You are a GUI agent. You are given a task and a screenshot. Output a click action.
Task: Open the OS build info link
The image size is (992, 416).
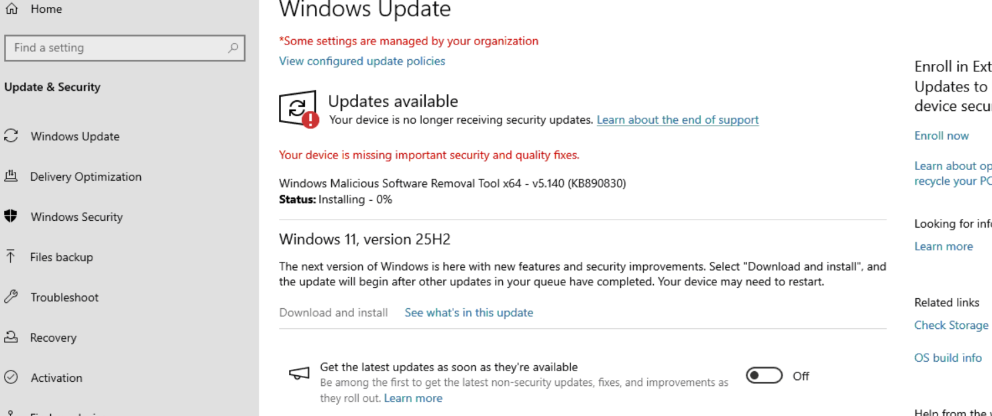point(948,357)
